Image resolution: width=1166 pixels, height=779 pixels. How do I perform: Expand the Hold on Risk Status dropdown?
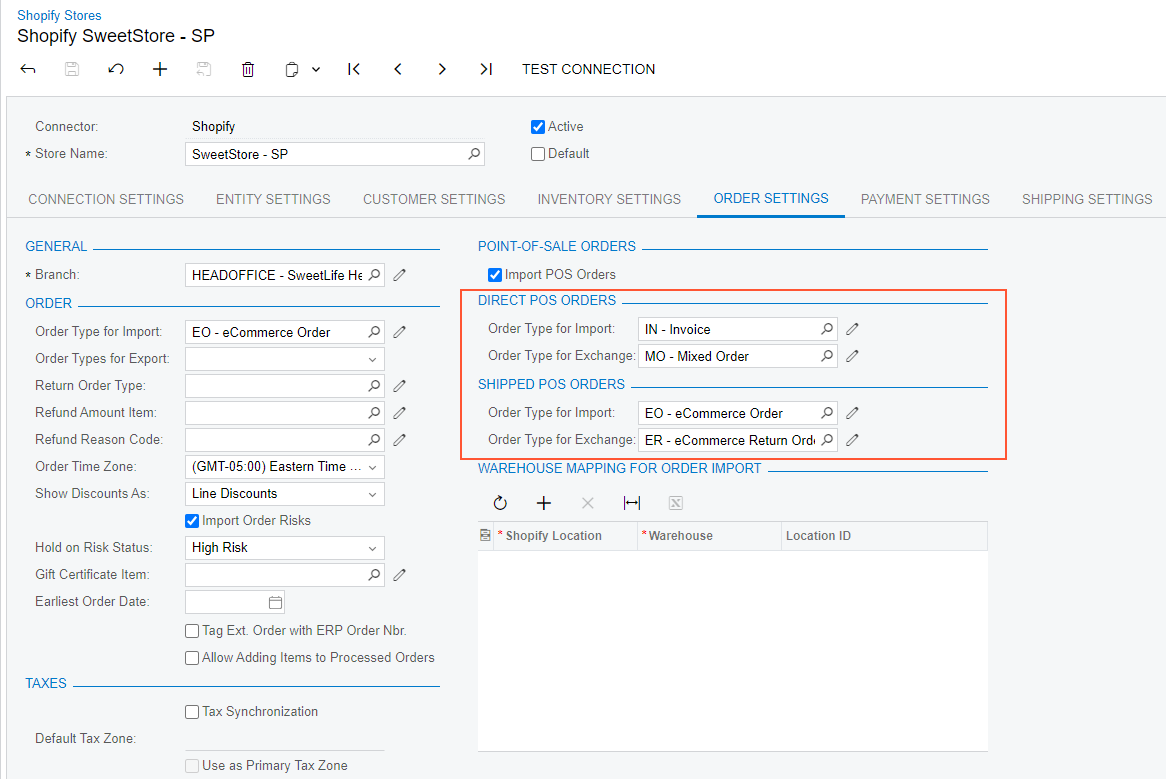pos(372,548)
